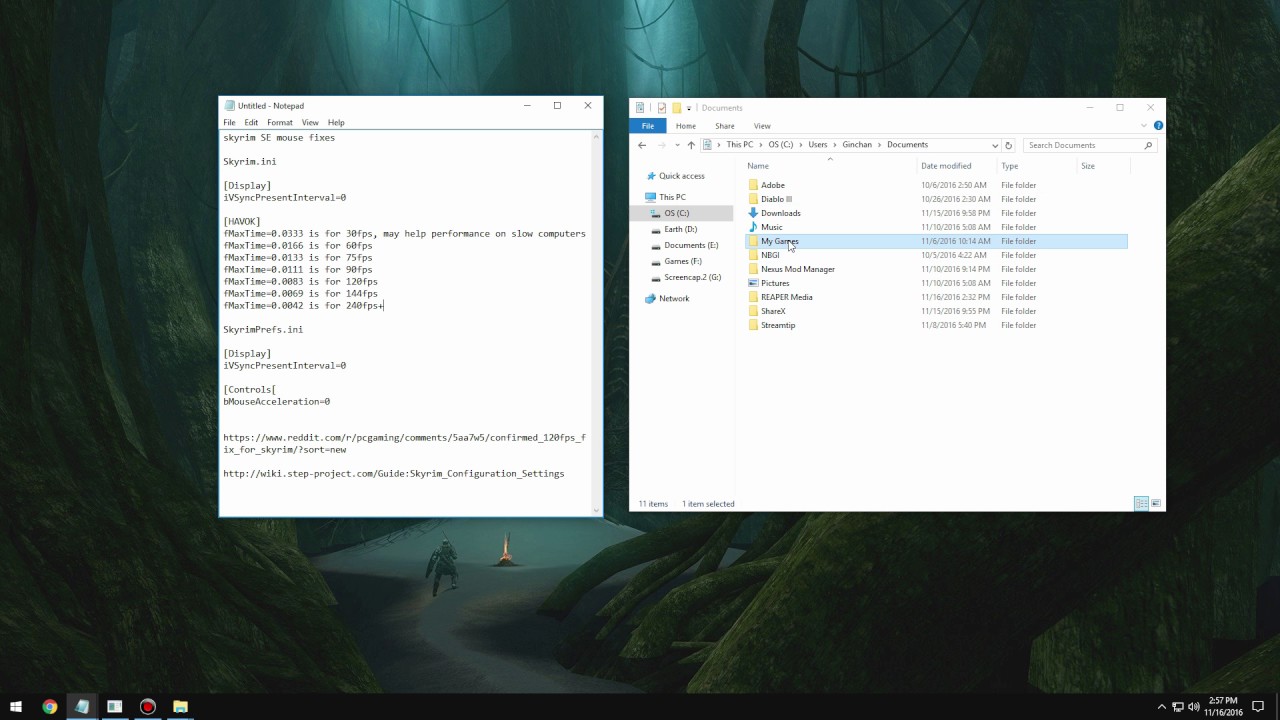Switch to Notepad taskbar icon

pyautogui.click(x=82, y=706)
